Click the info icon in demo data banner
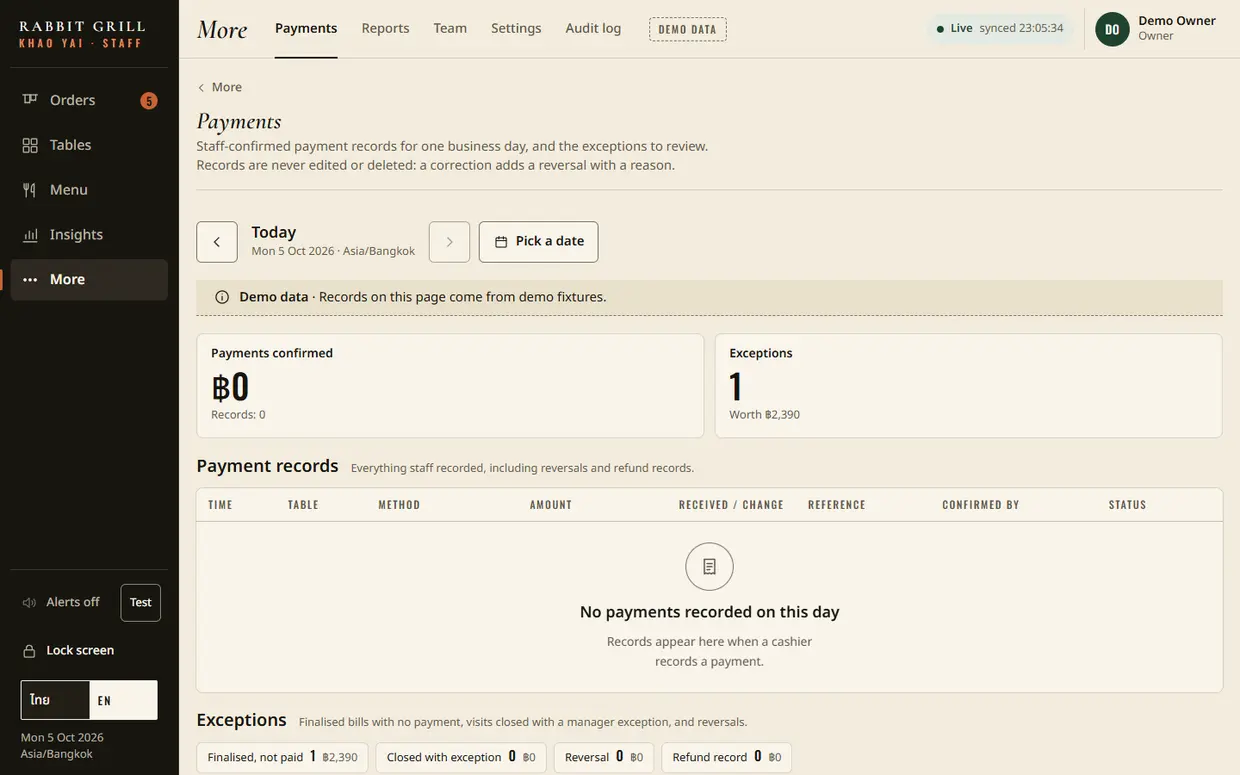Image resolution: width=1240 pixels, height=775 pixels. (222, 297)
